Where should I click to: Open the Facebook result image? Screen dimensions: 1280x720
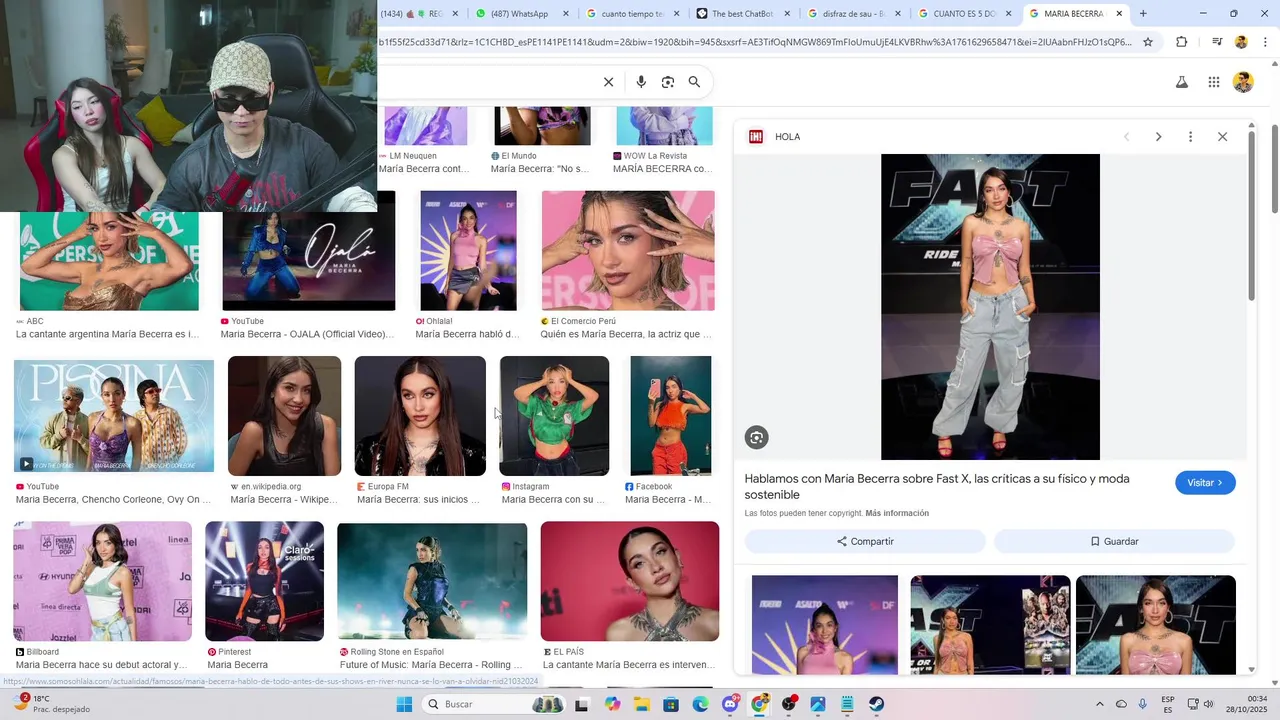[x=671, y=416]
